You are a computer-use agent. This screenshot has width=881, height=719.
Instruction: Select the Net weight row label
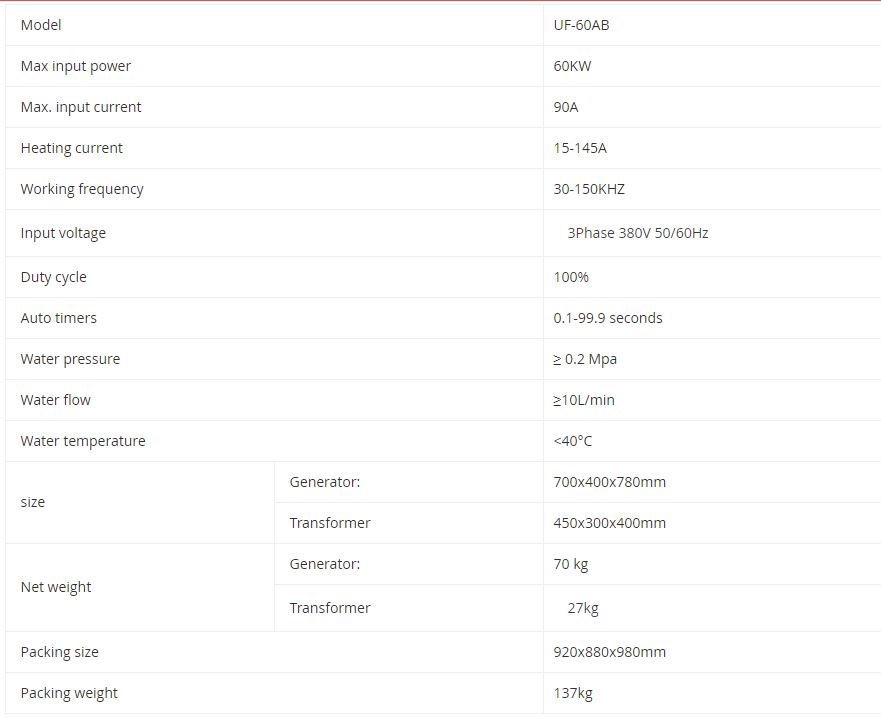coord(56,588)
